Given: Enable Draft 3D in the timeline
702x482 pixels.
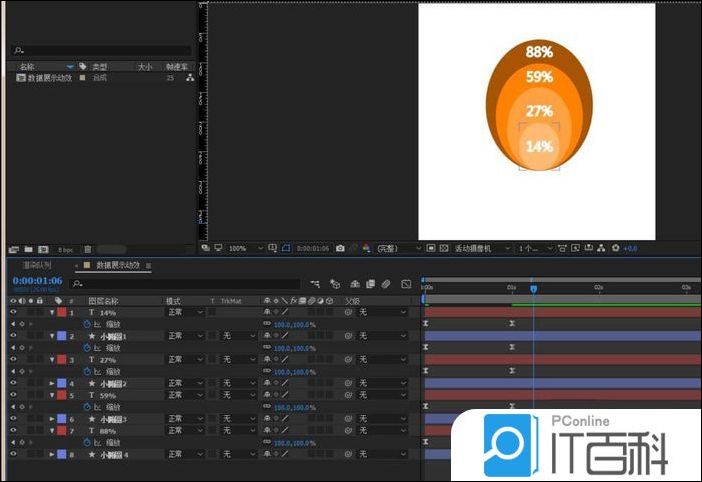Looking at the screenshot, I should tap(335, 284).
